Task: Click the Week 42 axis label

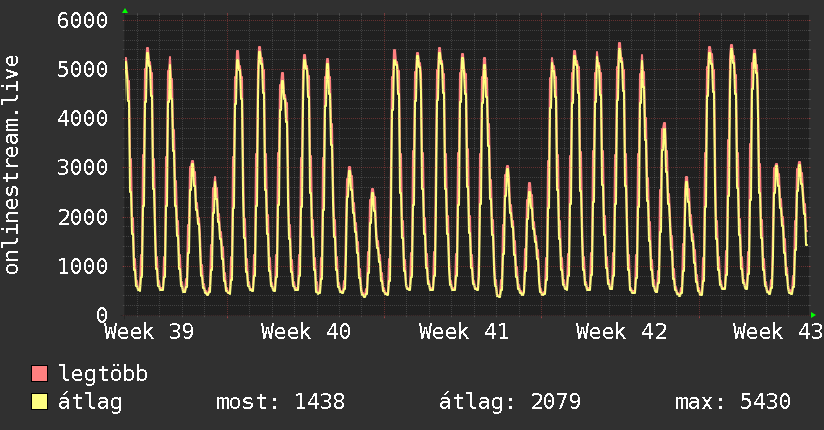Action: coord(621,332)
